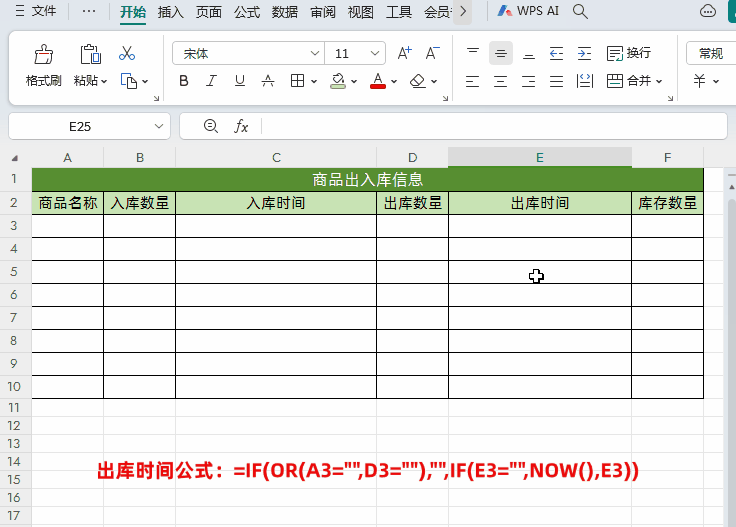Click the Increase Indent icon

[584, 53]
